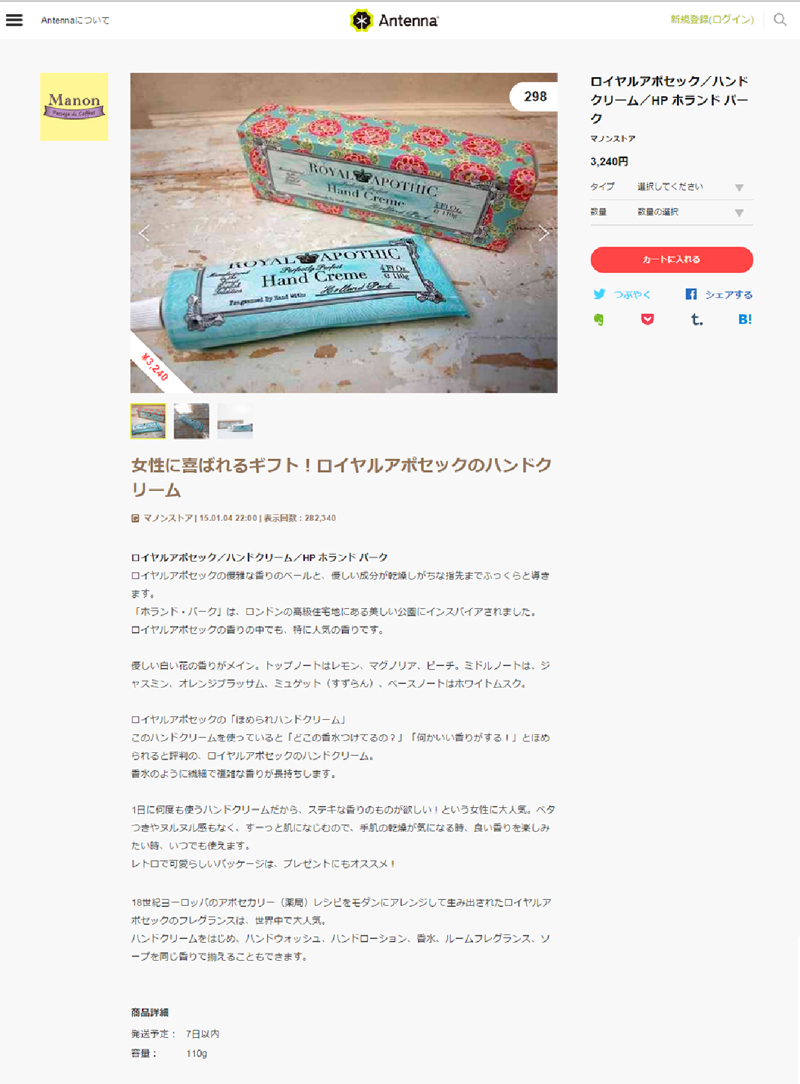Show the previous product image arrow
Image resolution: width=800 pixels, height=1084 pixels.
click(144, 233)
